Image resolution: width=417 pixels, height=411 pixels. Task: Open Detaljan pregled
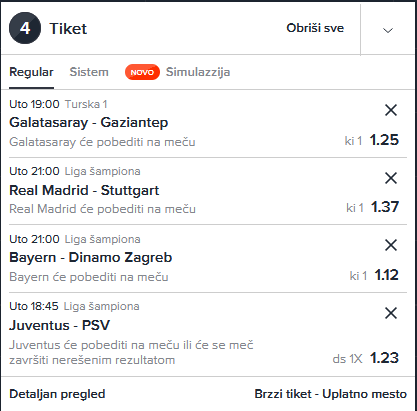(x=57, y=394)
